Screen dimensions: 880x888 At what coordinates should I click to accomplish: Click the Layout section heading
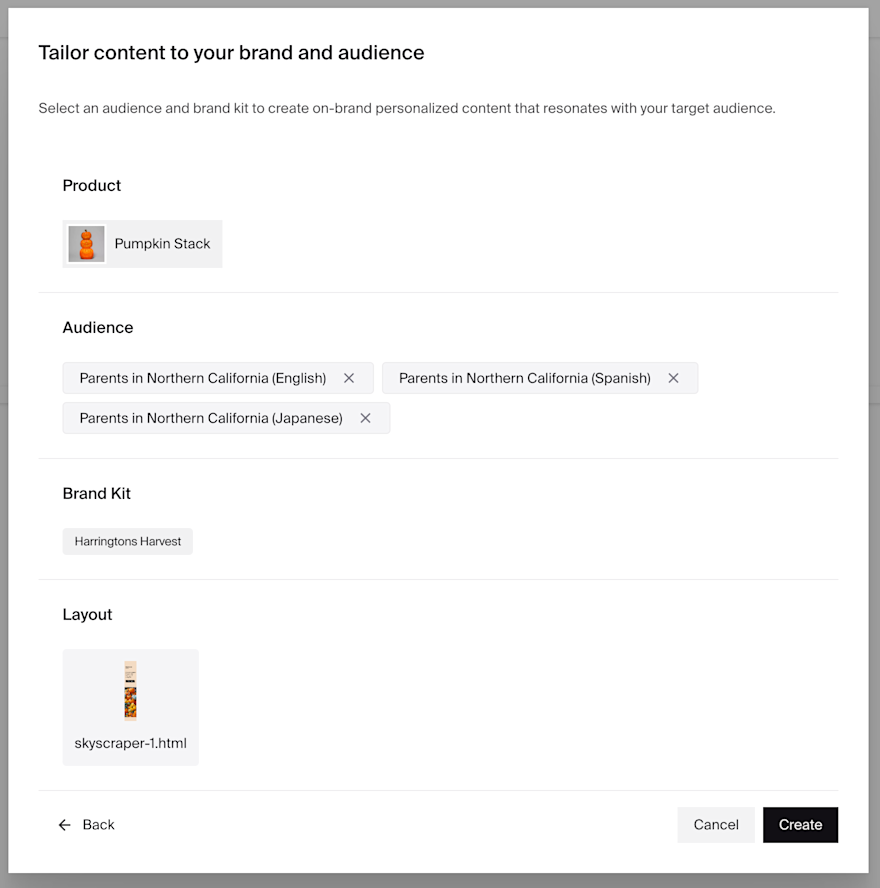87,614
